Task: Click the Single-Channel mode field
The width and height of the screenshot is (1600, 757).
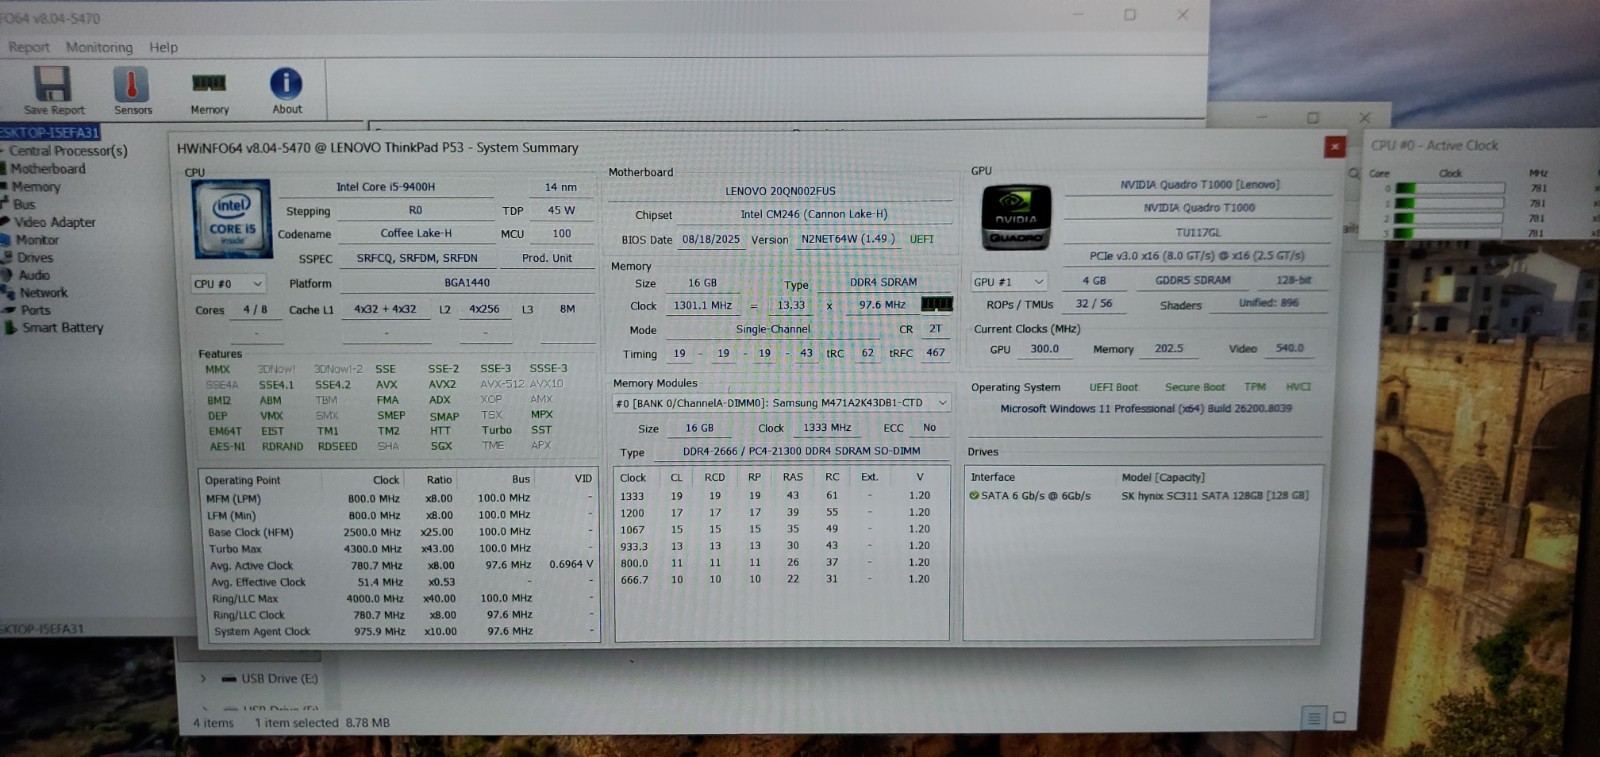Action: (773, 329)
